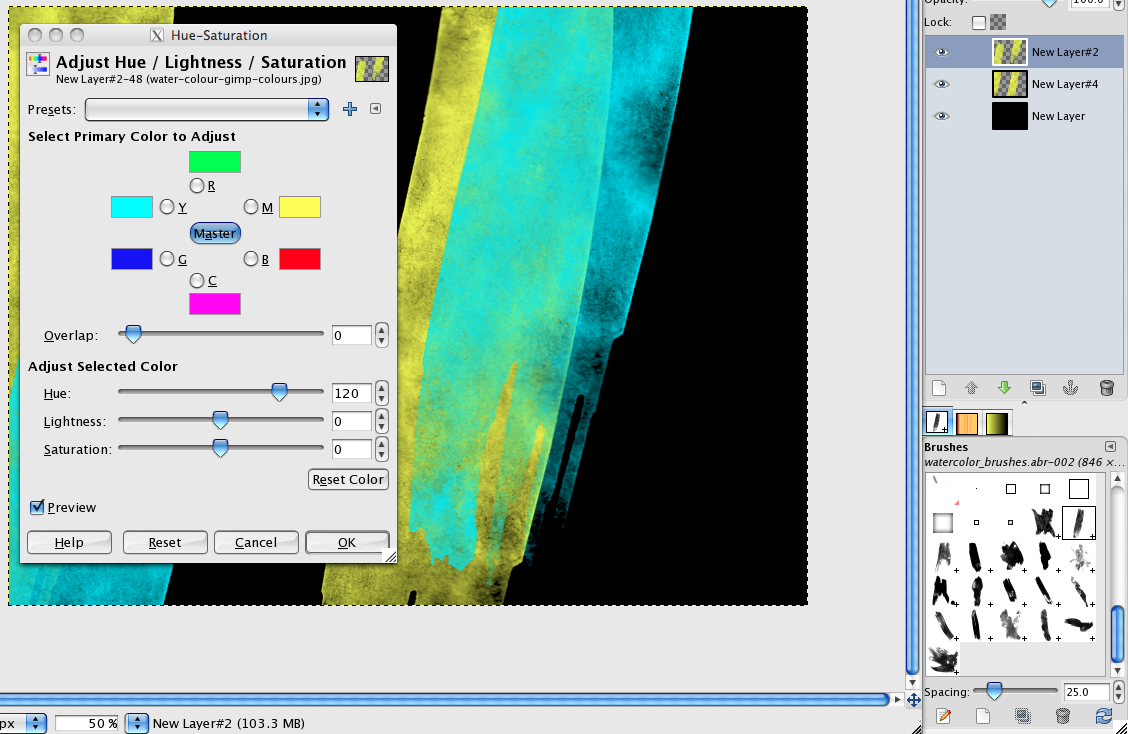The height and width of the screenshot is (734, 1128).
Task: Select the Y primary color radio button
Action: click(x=167, y=207)
